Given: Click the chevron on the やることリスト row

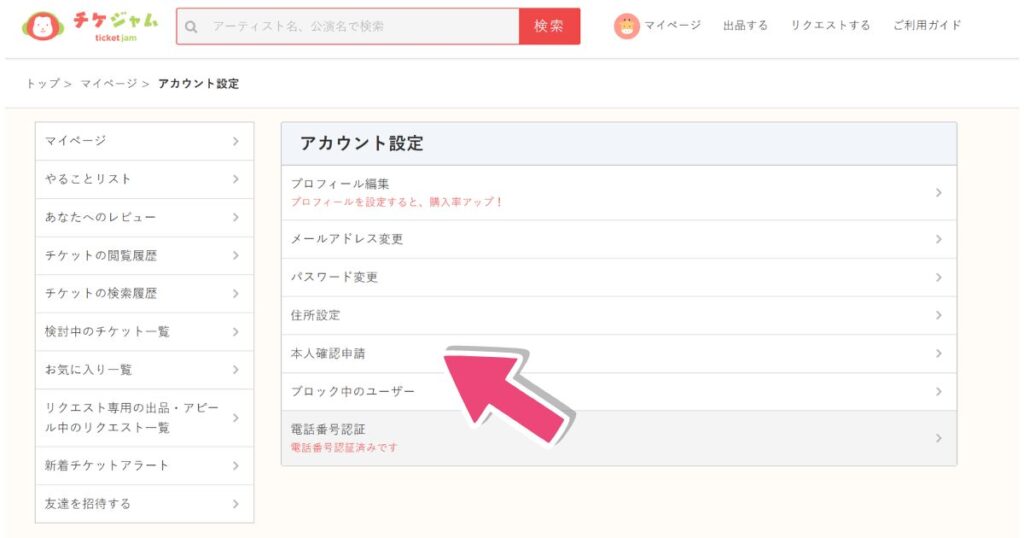Looking at the screenshot, I should coord(236,180).
